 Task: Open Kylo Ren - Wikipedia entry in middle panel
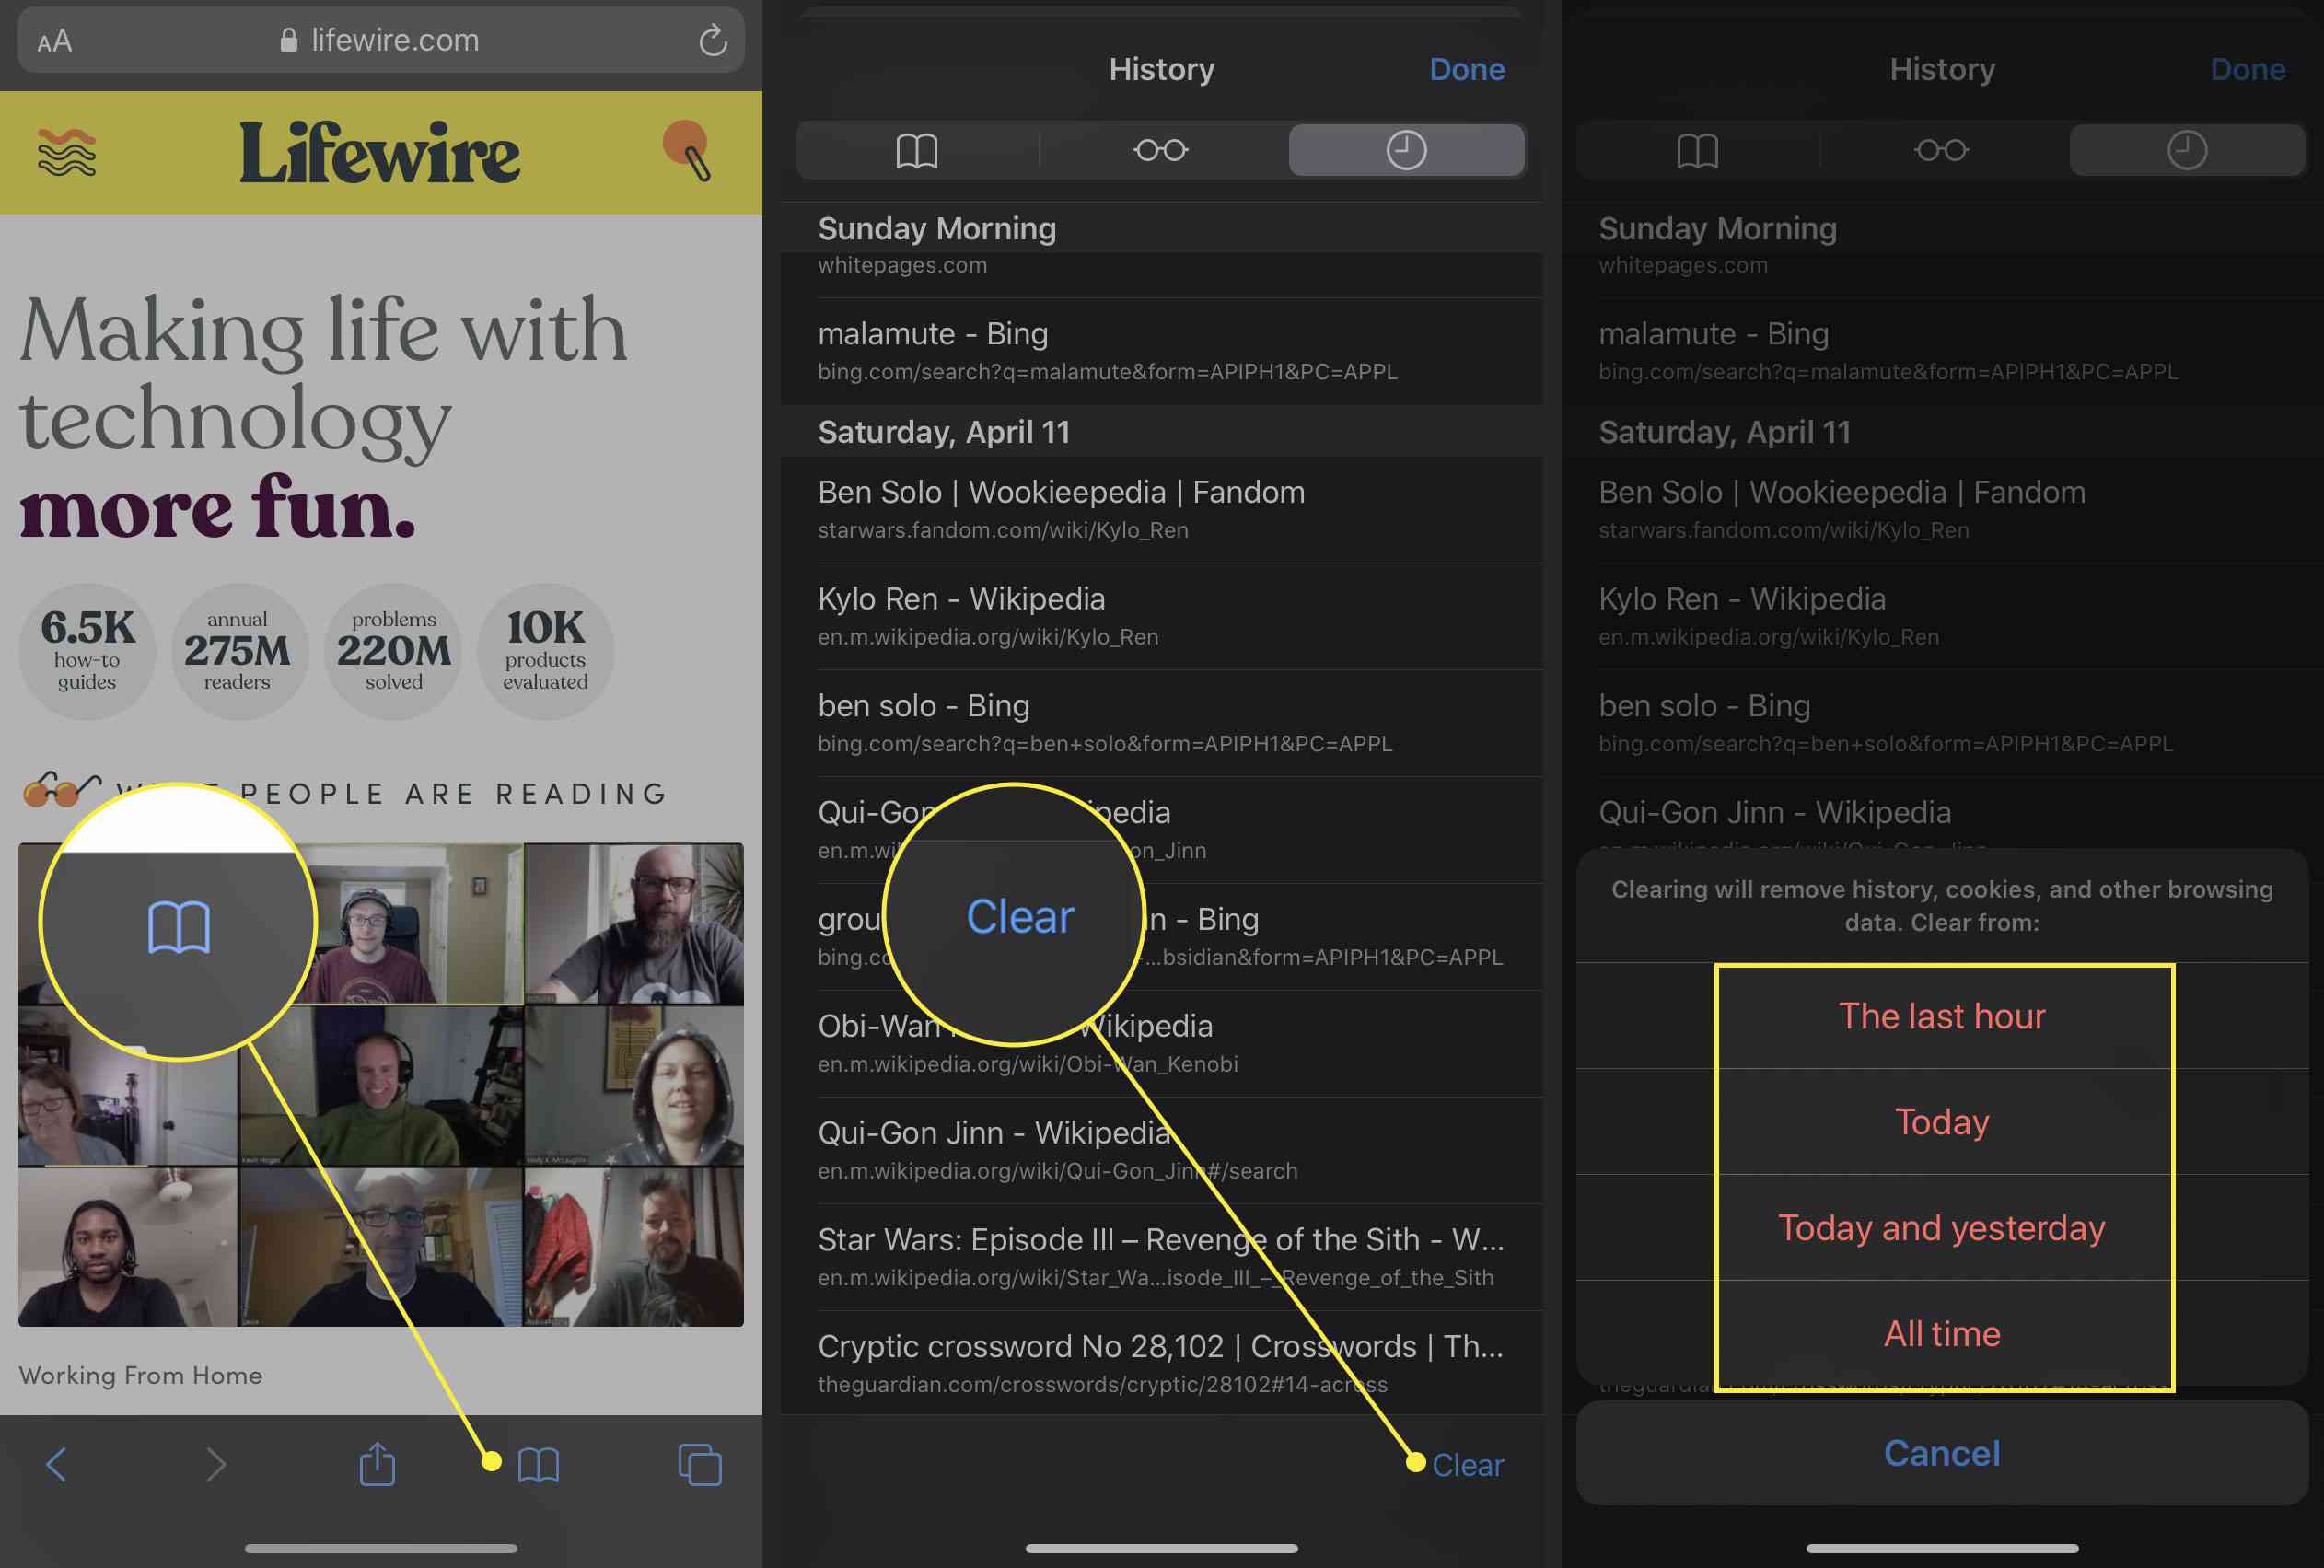coord(1161,617)
